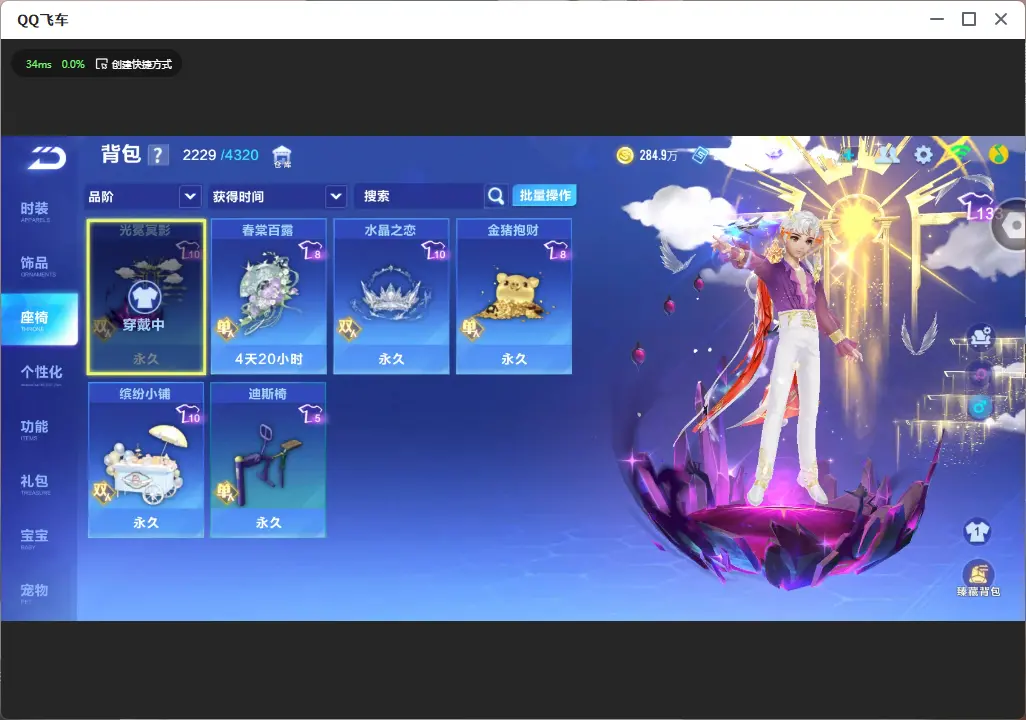1026x720 pixels.
Task: Click the shirt level badge on 春棠百露
Action: (310, 251)
